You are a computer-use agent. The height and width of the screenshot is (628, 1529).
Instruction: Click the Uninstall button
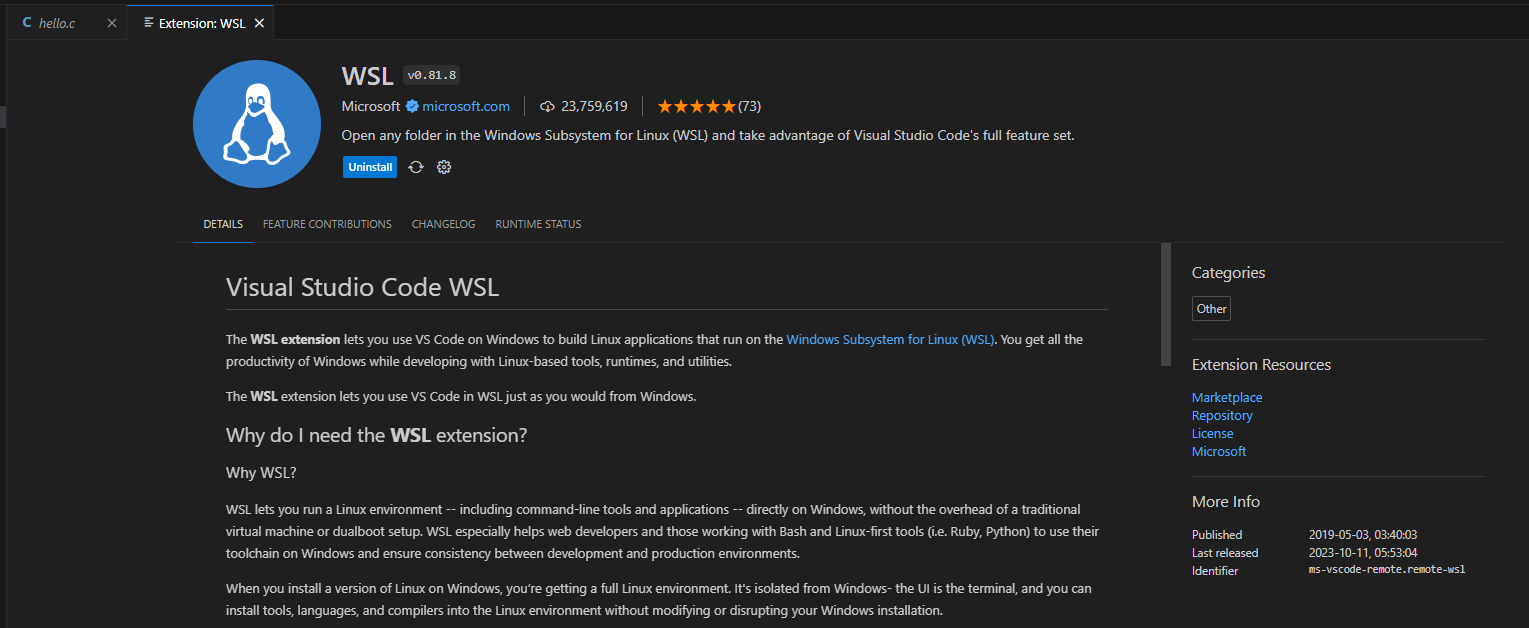(370, 167)
